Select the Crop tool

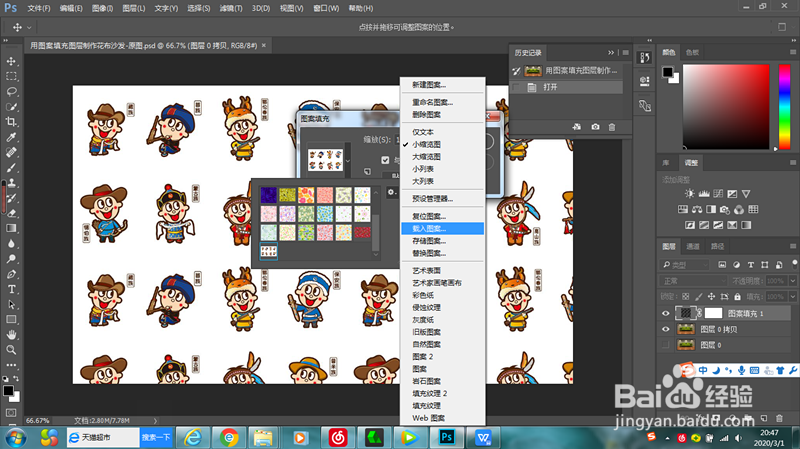[11, 122]
